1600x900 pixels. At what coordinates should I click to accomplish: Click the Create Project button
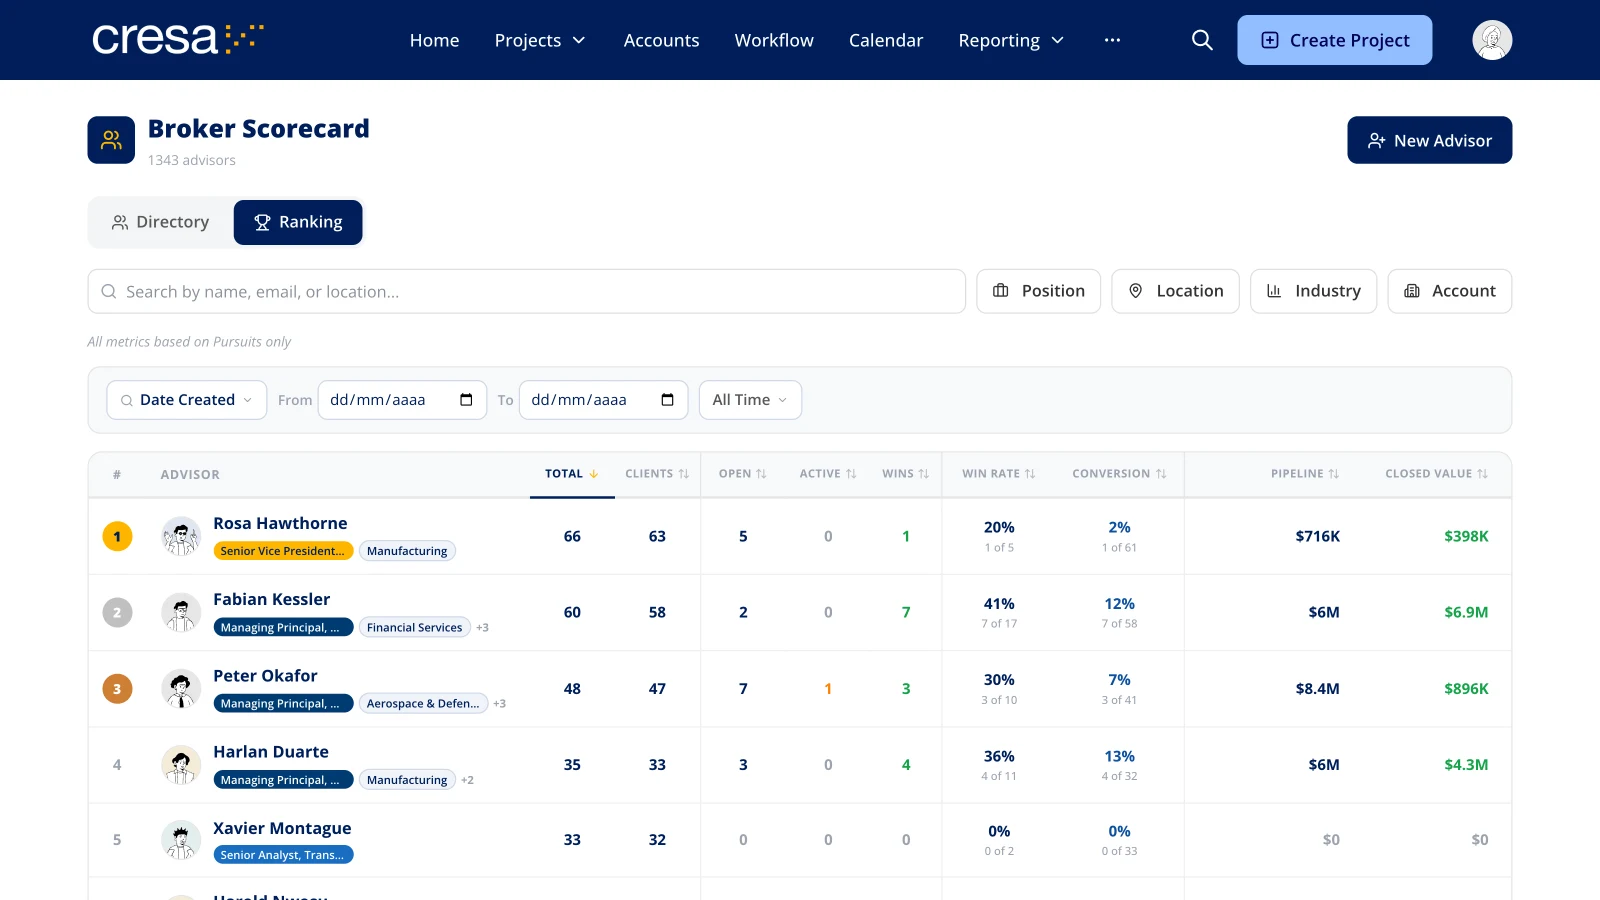pyautogui.click(x=1335, y=40)
